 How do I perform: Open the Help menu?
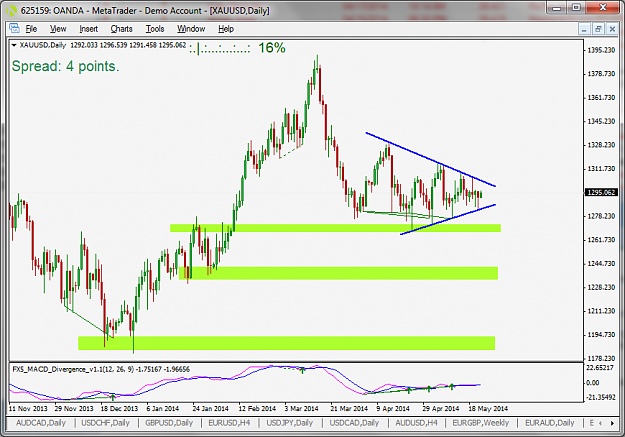[x=226, y=29]
